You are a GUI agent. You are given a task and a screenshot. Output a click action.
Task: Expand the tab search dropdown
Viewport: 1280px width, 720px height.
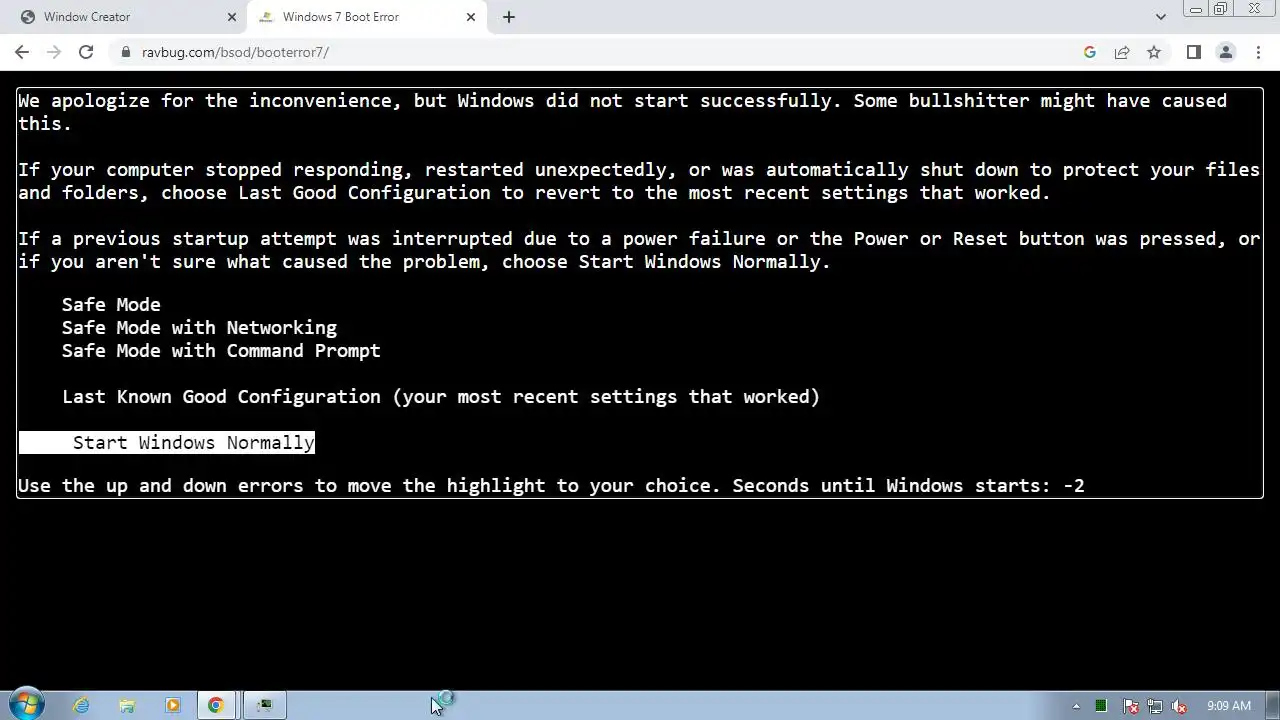click(1160, 17)
